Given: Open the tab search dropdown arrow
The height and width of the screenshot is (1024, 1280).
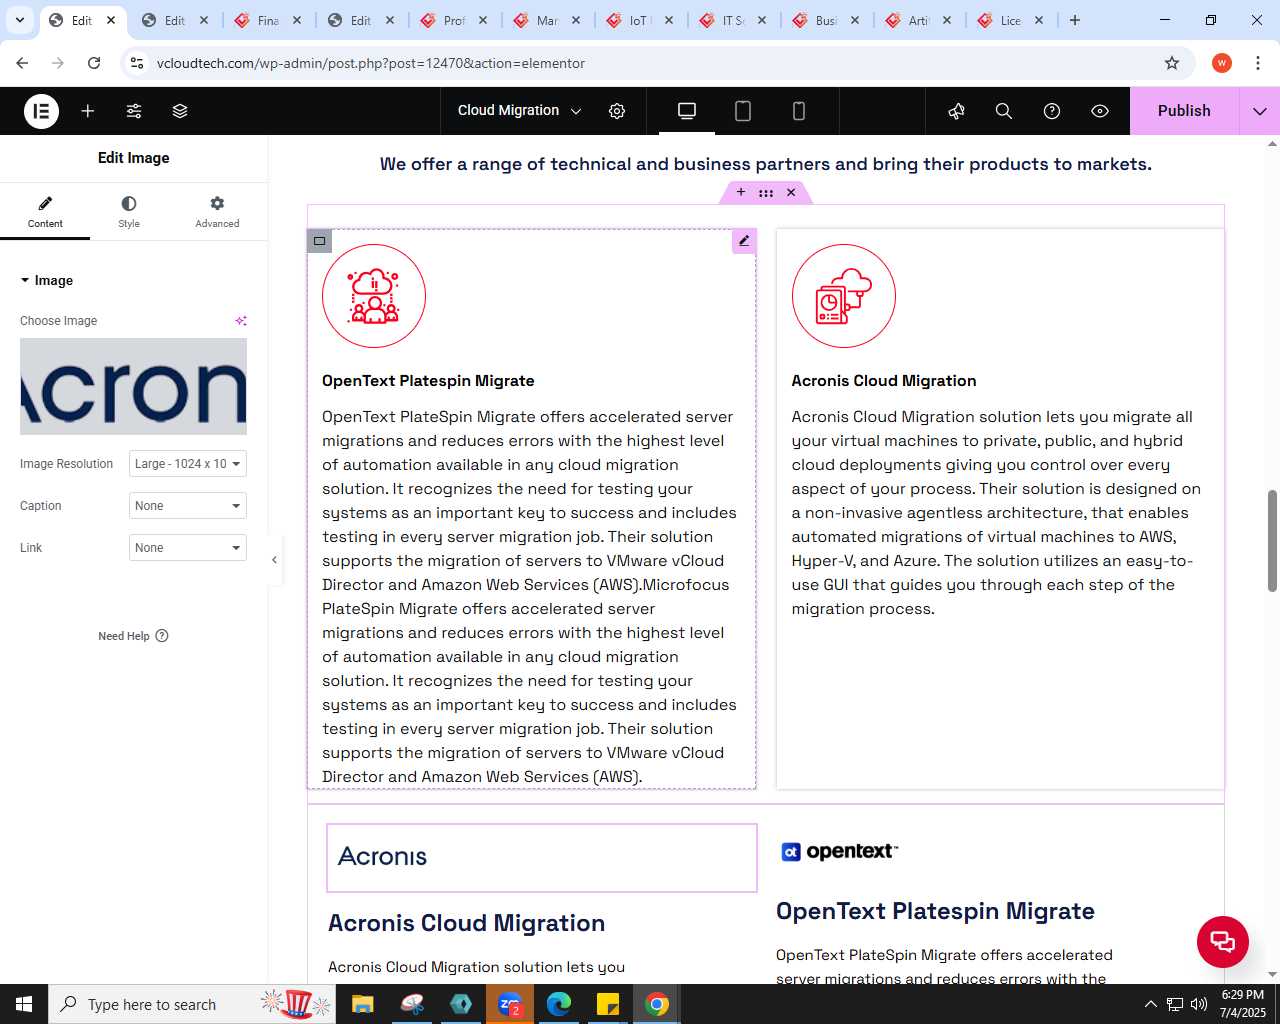Looking at the screenshot, I should (19, 20).
